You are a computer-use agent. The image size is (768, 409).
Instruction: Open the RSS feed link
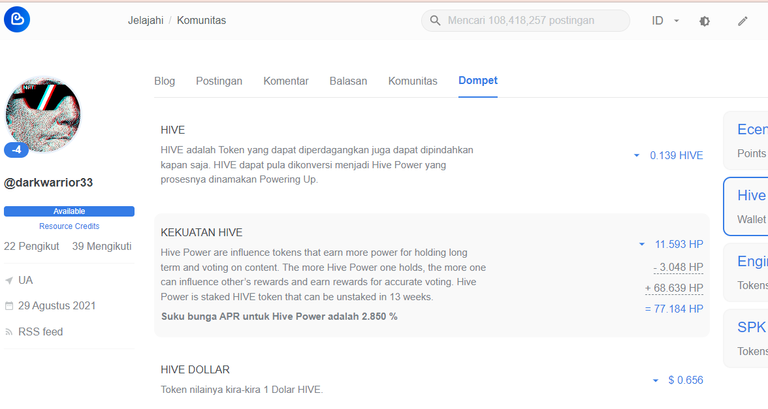[41, 332]
